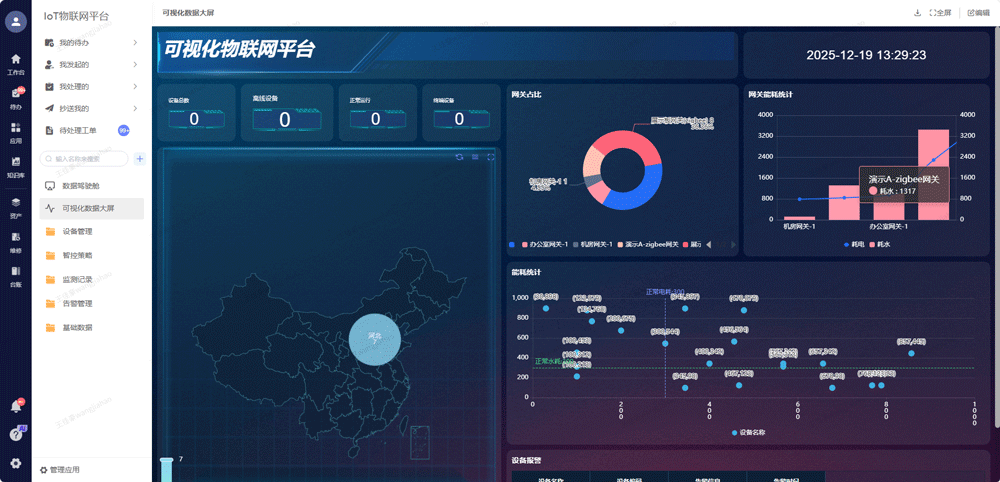Image resolution: width=1000 pixels, height=482 pixels.
Task: Open the 工作台 workbench icon in sidebar
Action: pyautogui.click(x=15, y=63)
